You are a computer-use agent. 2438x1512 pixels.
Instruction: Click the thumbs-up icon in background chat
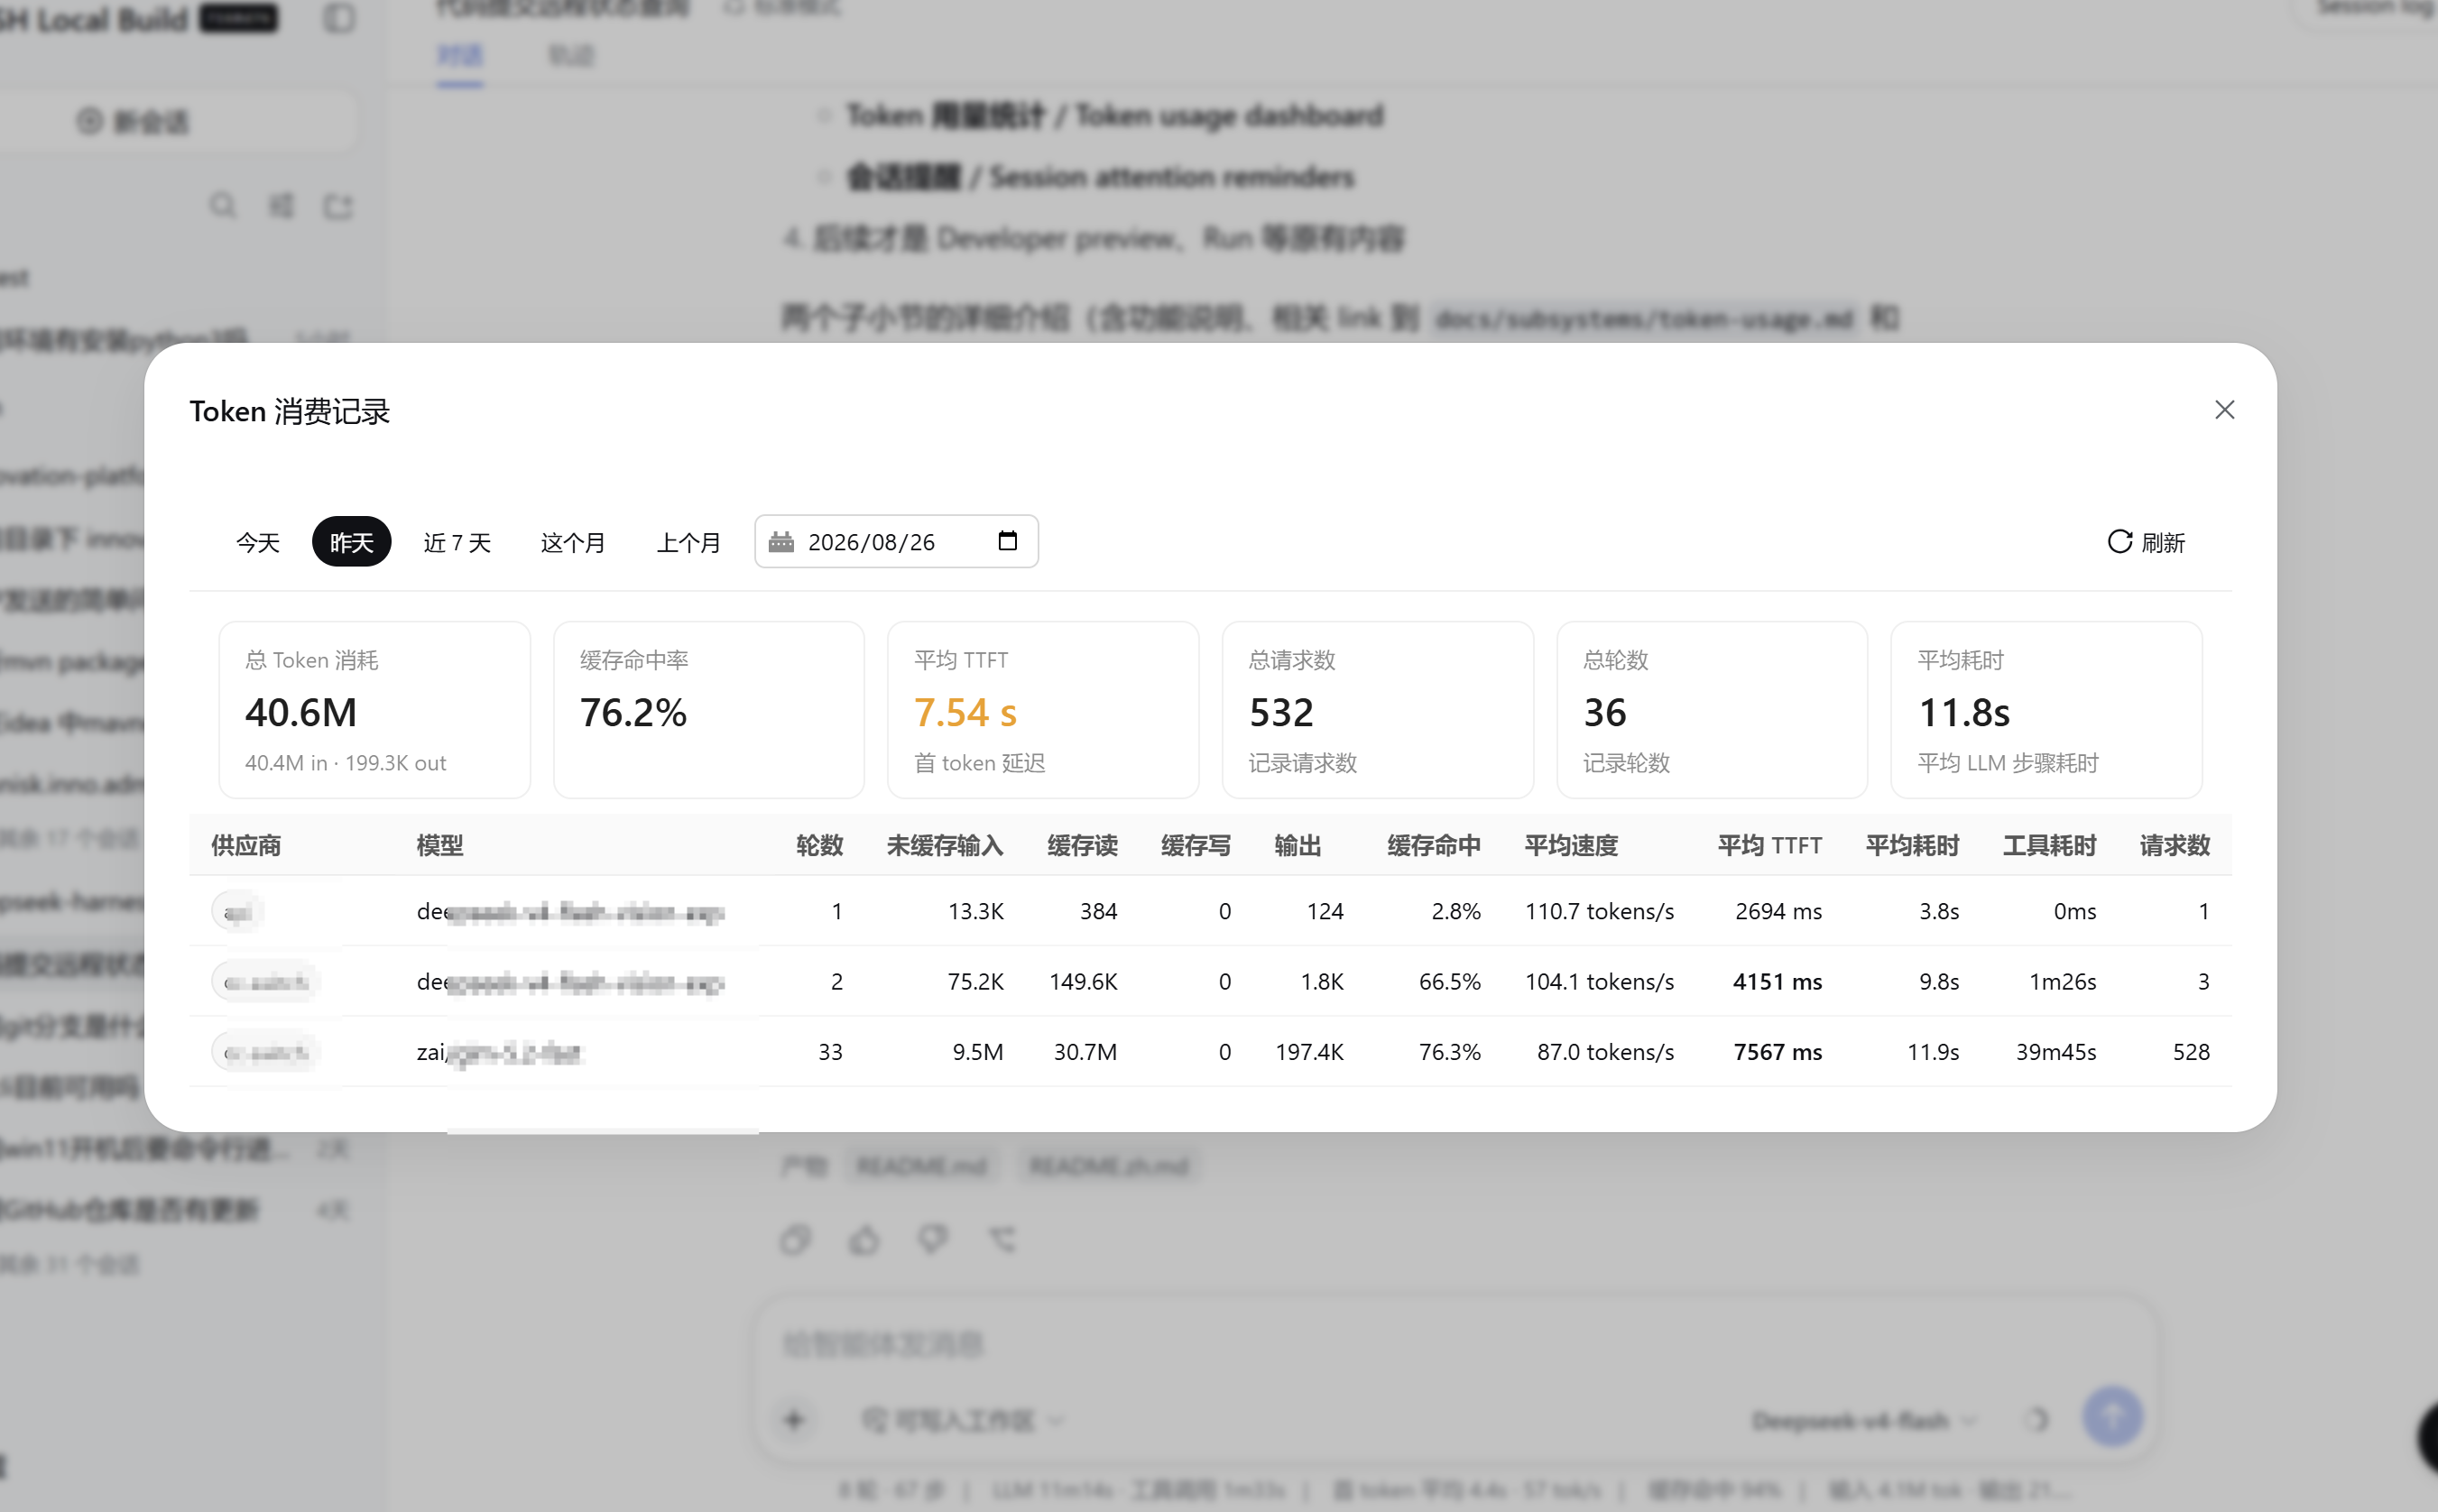pyautogui.click(x=865, y=1240)
